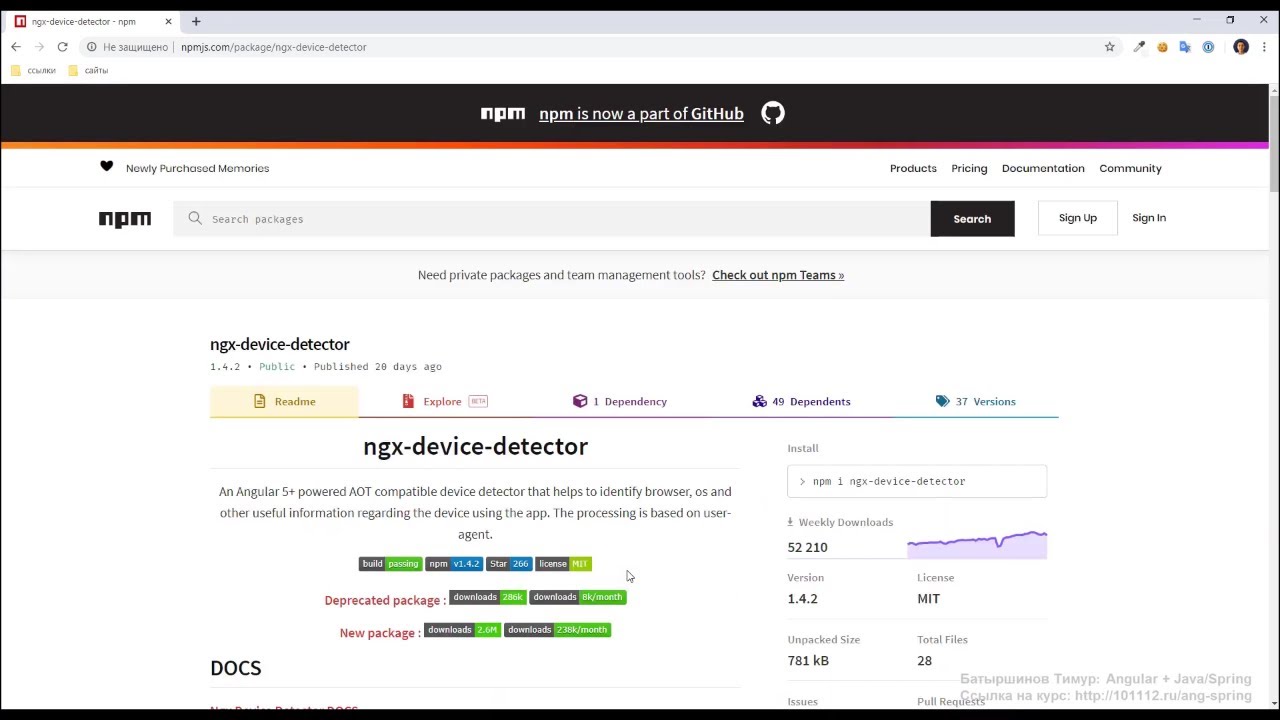Click the Sign In link
Screen dimensions: 1280x720
coord(1149,218)
